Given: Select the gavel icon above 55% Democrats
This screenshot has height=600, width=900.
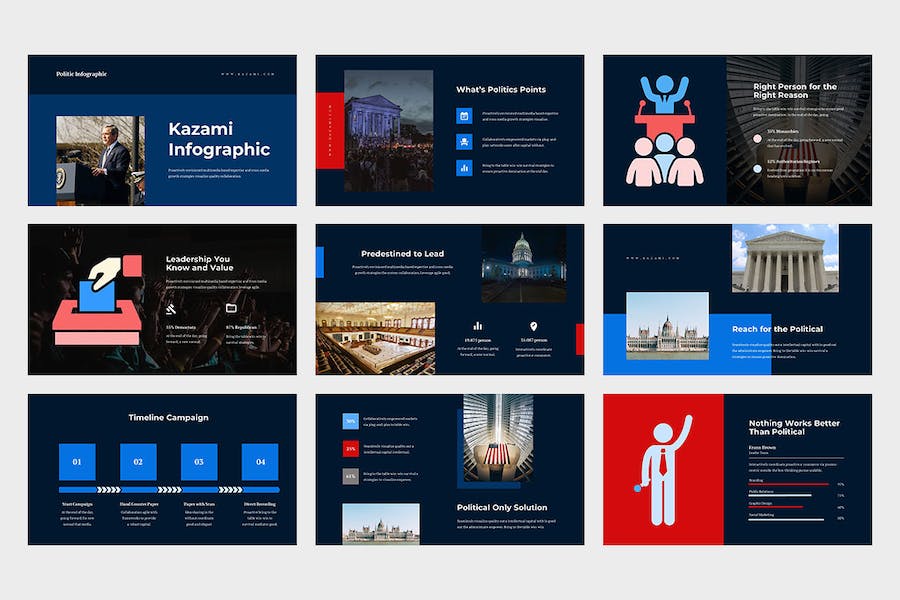Looking at the screenshot, I should coord(171,309).
